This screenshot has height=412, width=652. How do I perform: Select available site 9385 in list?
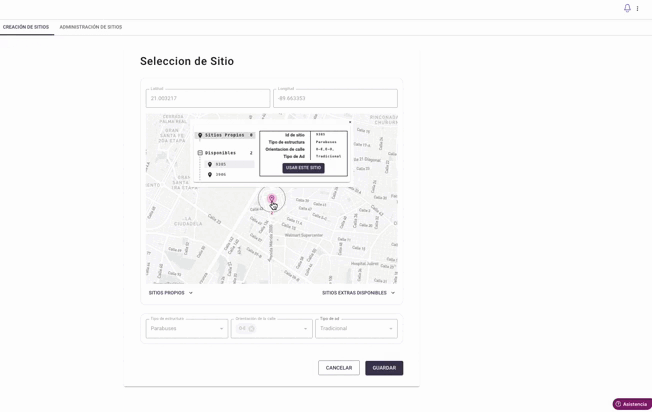pyautogui.click(x=229, y=164)
